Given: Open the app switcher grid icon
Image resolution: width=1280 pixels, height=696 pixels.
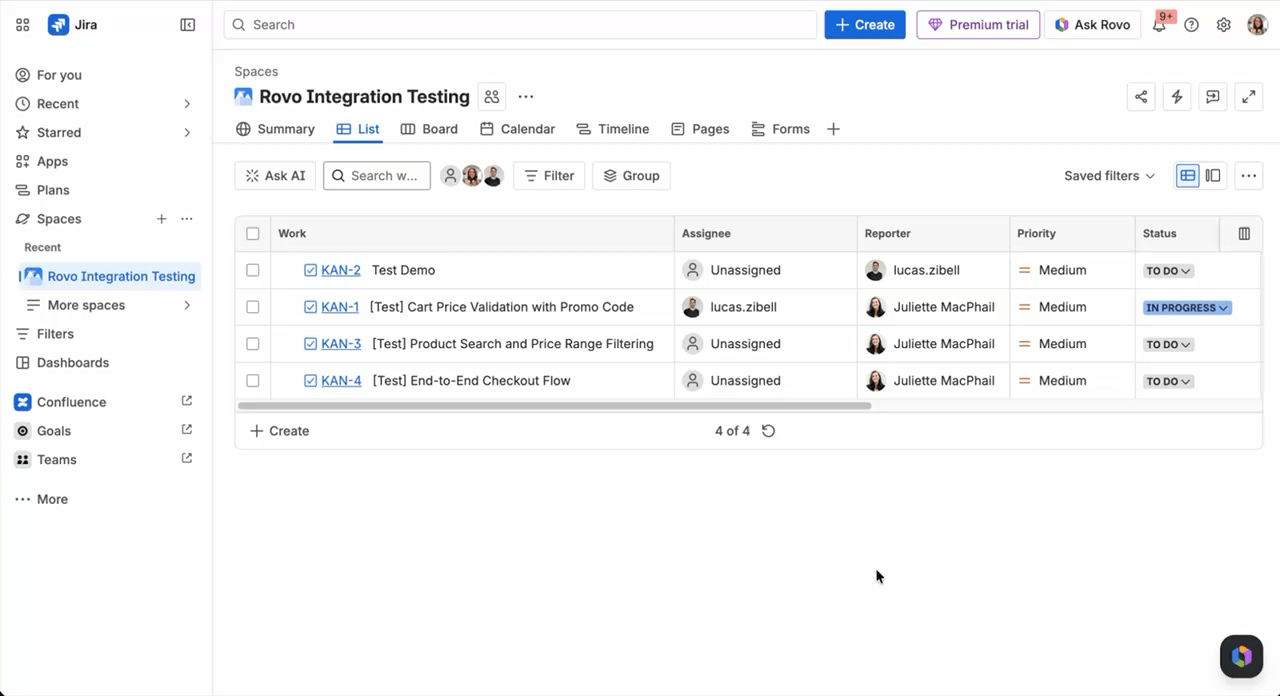Looking at the screenshot, I should click(x=23, y=25).
